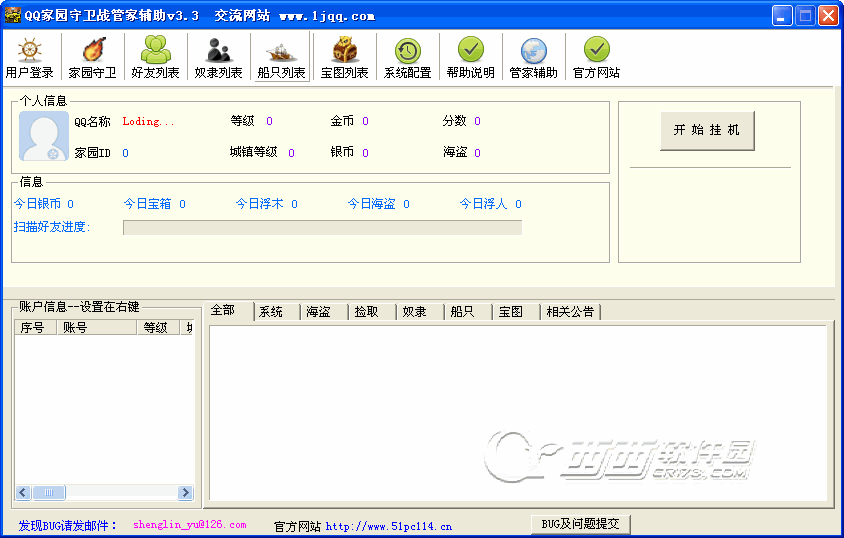Open the http://www.51pc114.cn link
This screenshot has height=538, width=844.
[x=389, y=526]
